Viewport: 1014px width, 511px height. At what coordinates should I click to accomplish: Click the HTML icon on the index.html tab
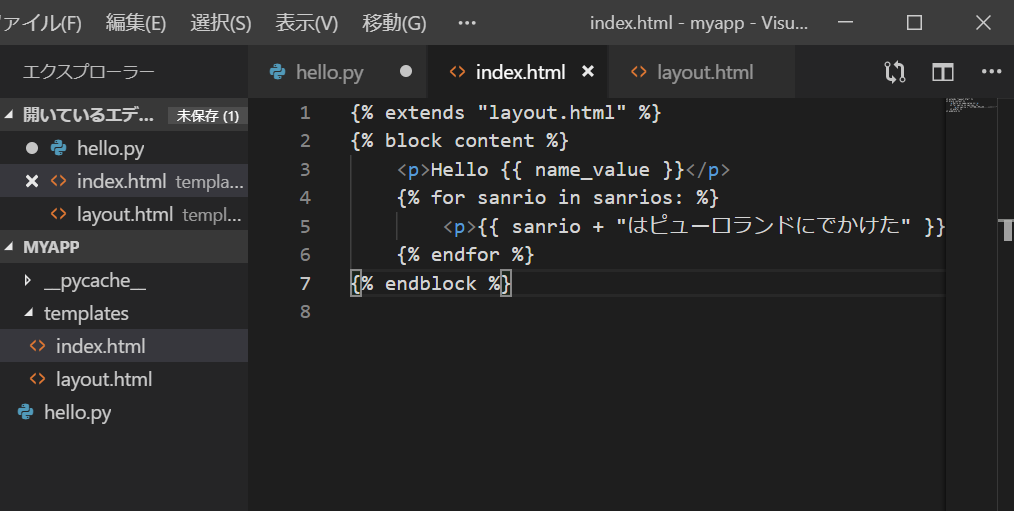pyautogui.click(x=457, y=72)
